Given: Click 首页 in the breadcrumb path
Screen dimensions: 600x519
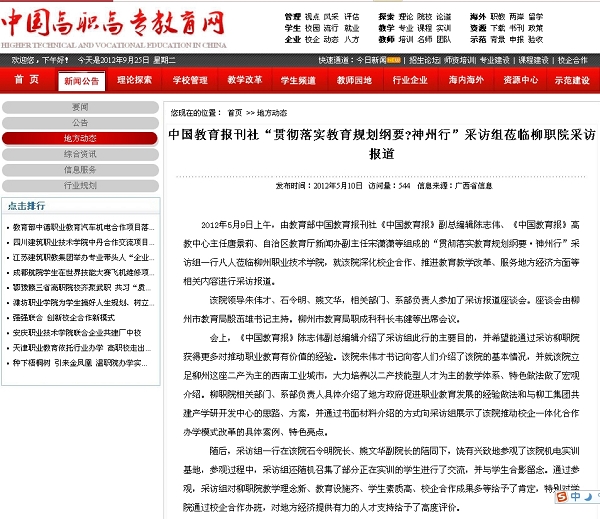Looking at the screenshot, I should (x=234, y=113).
